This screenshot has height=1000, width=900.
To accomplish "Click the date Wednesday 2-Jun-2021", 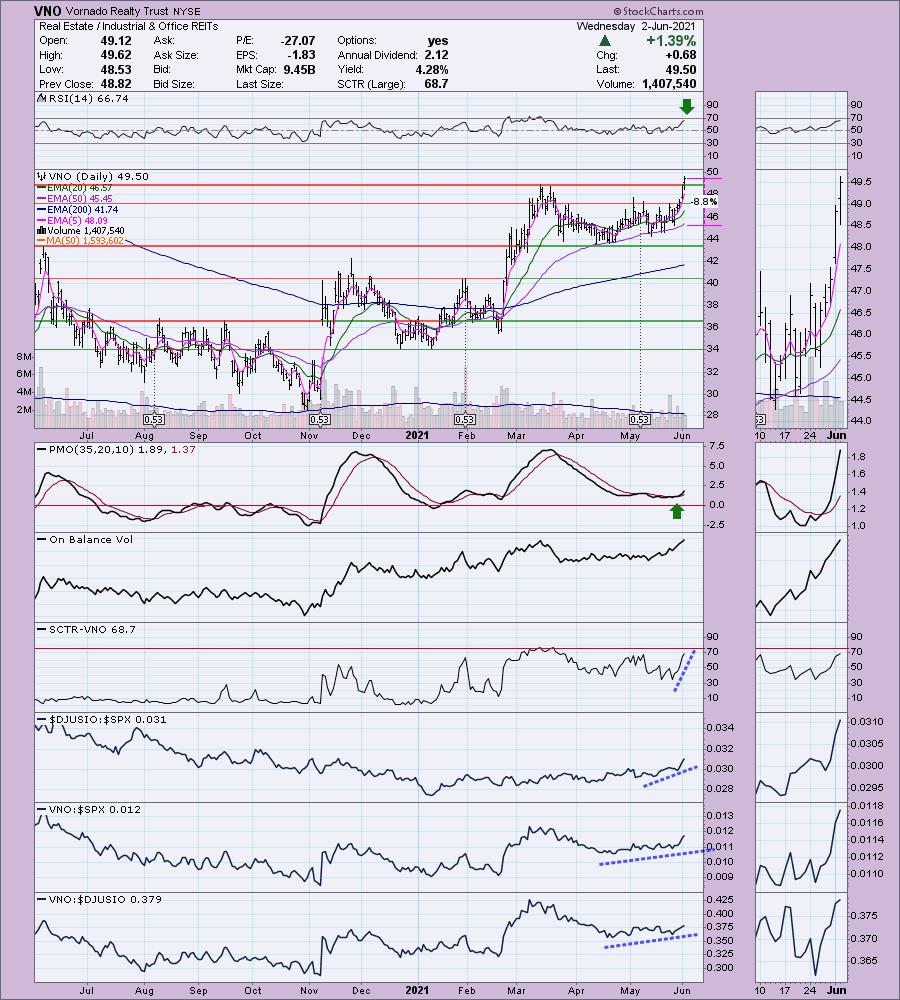I will pos(636,26).
